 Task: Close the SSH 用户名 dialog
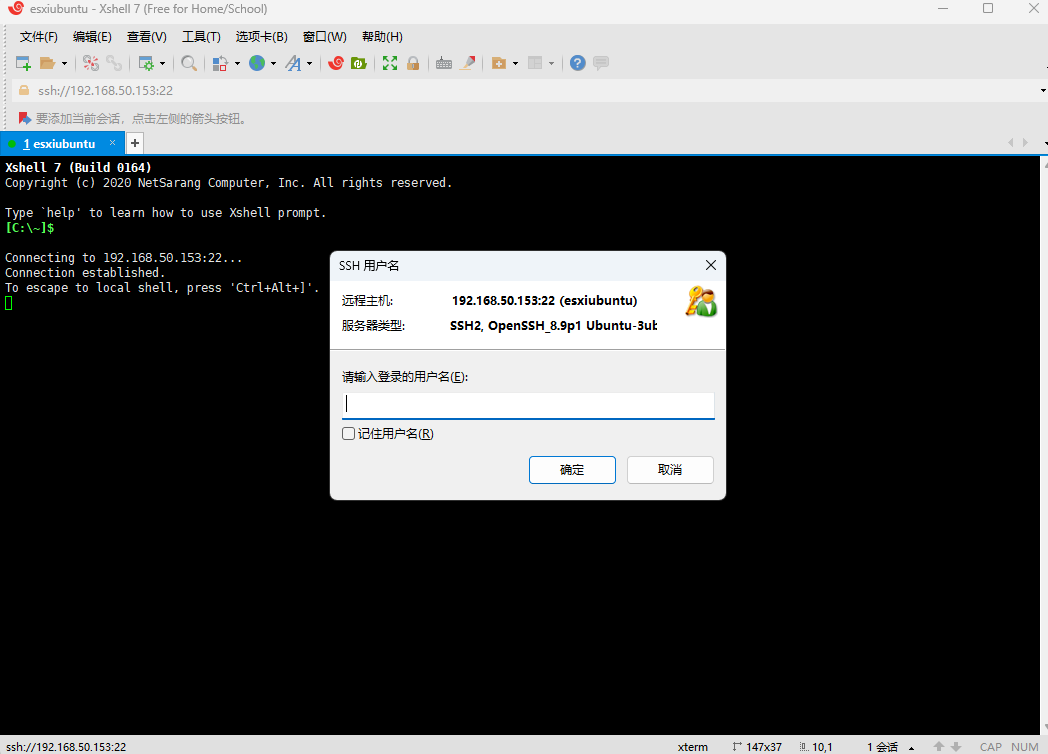[711, 265]
